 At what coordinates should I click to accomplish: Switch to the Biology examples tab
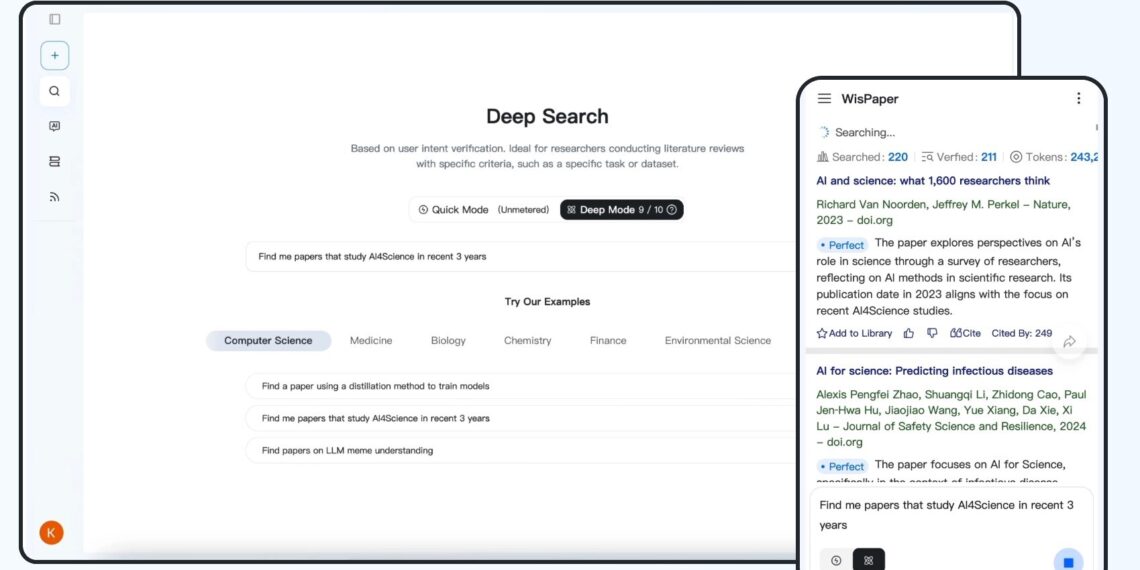coord(448,340)
